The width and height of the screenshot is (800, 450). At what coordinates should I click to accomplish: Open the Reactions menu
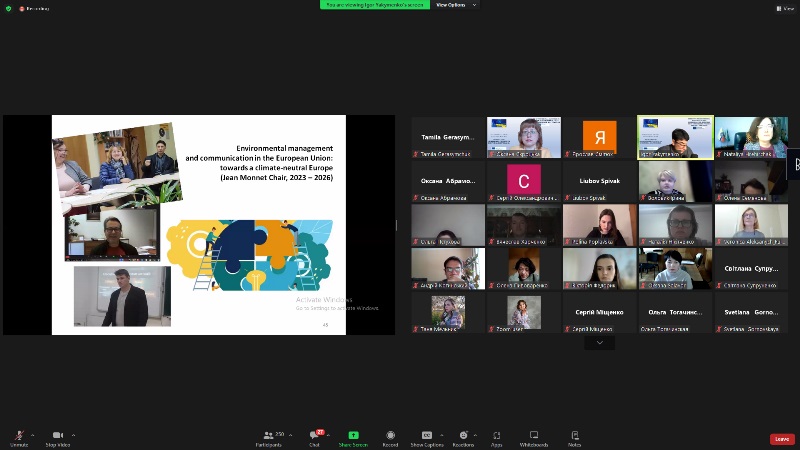tap(462, 436)
